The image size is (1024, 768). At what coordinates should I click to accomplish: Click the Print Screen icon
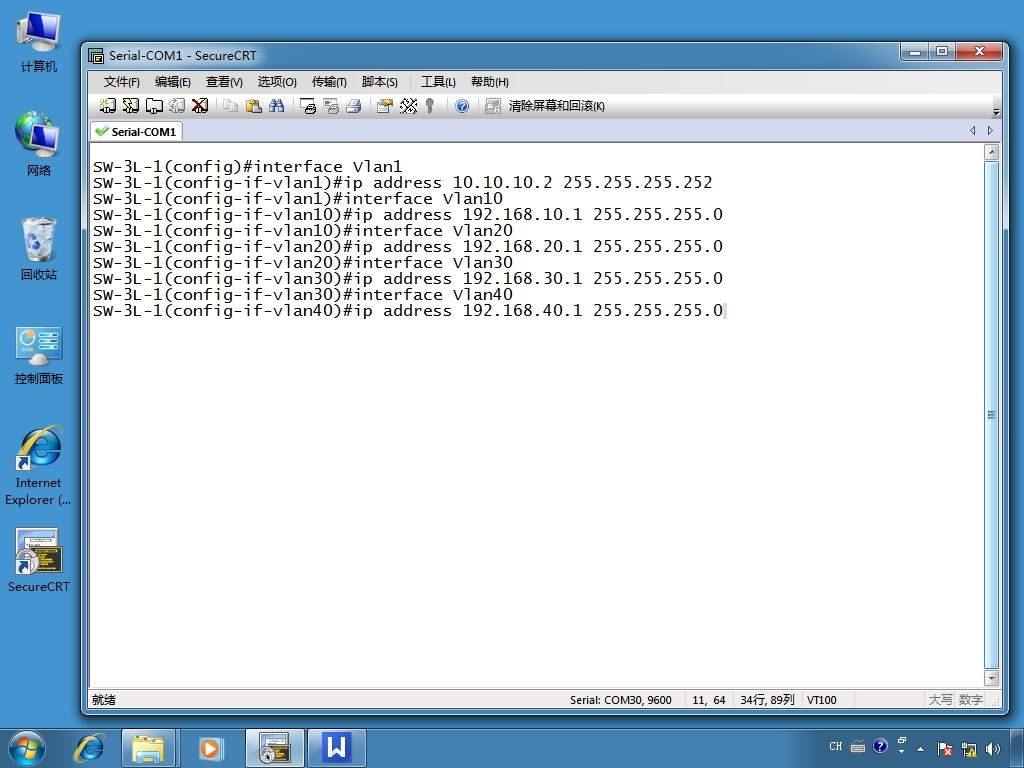coord(308,106)
